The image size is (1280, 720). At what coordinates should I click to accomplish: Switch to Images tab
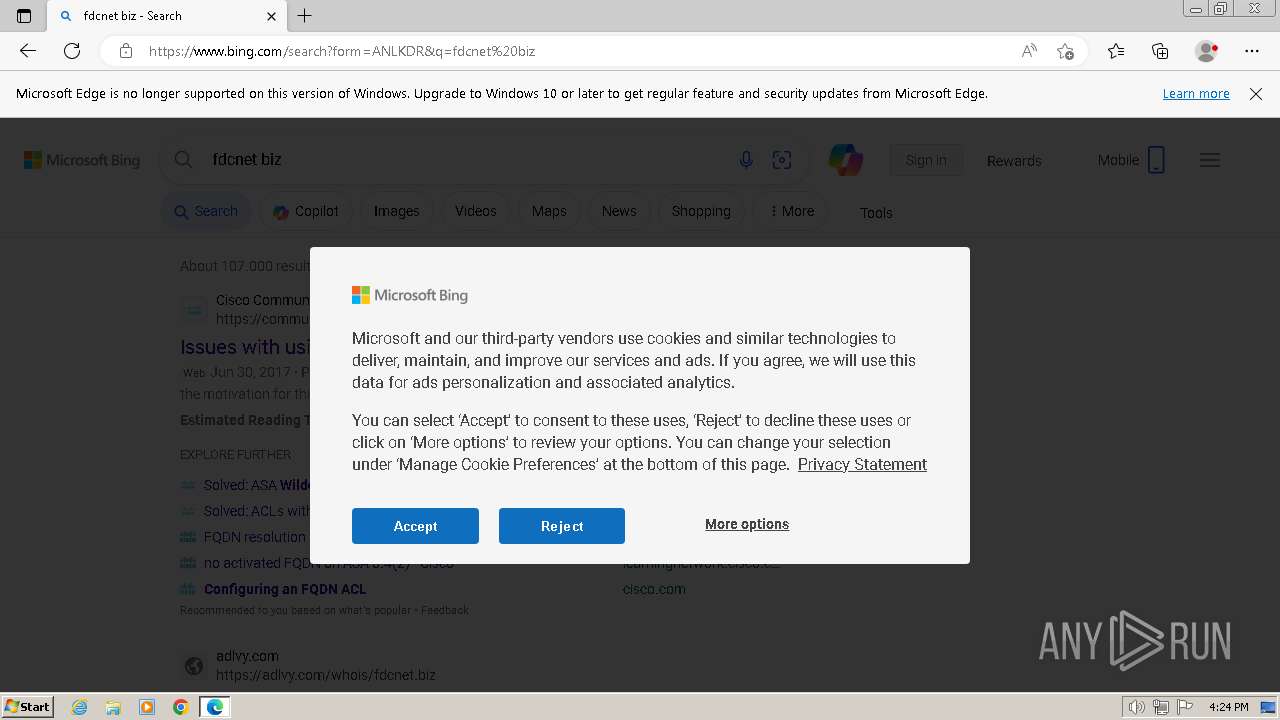397,211
